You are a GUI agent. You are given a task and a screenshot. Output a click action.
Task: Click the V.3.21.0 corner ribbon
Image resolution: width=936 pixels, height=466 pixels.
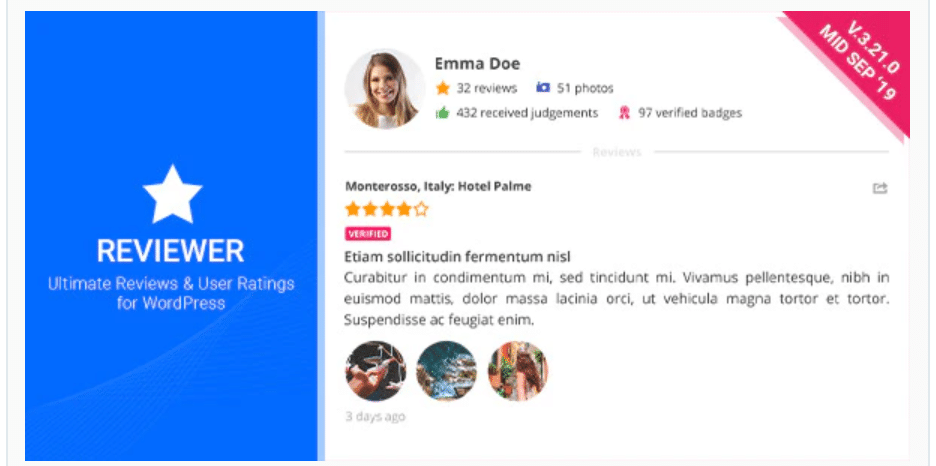pos(858,64)
